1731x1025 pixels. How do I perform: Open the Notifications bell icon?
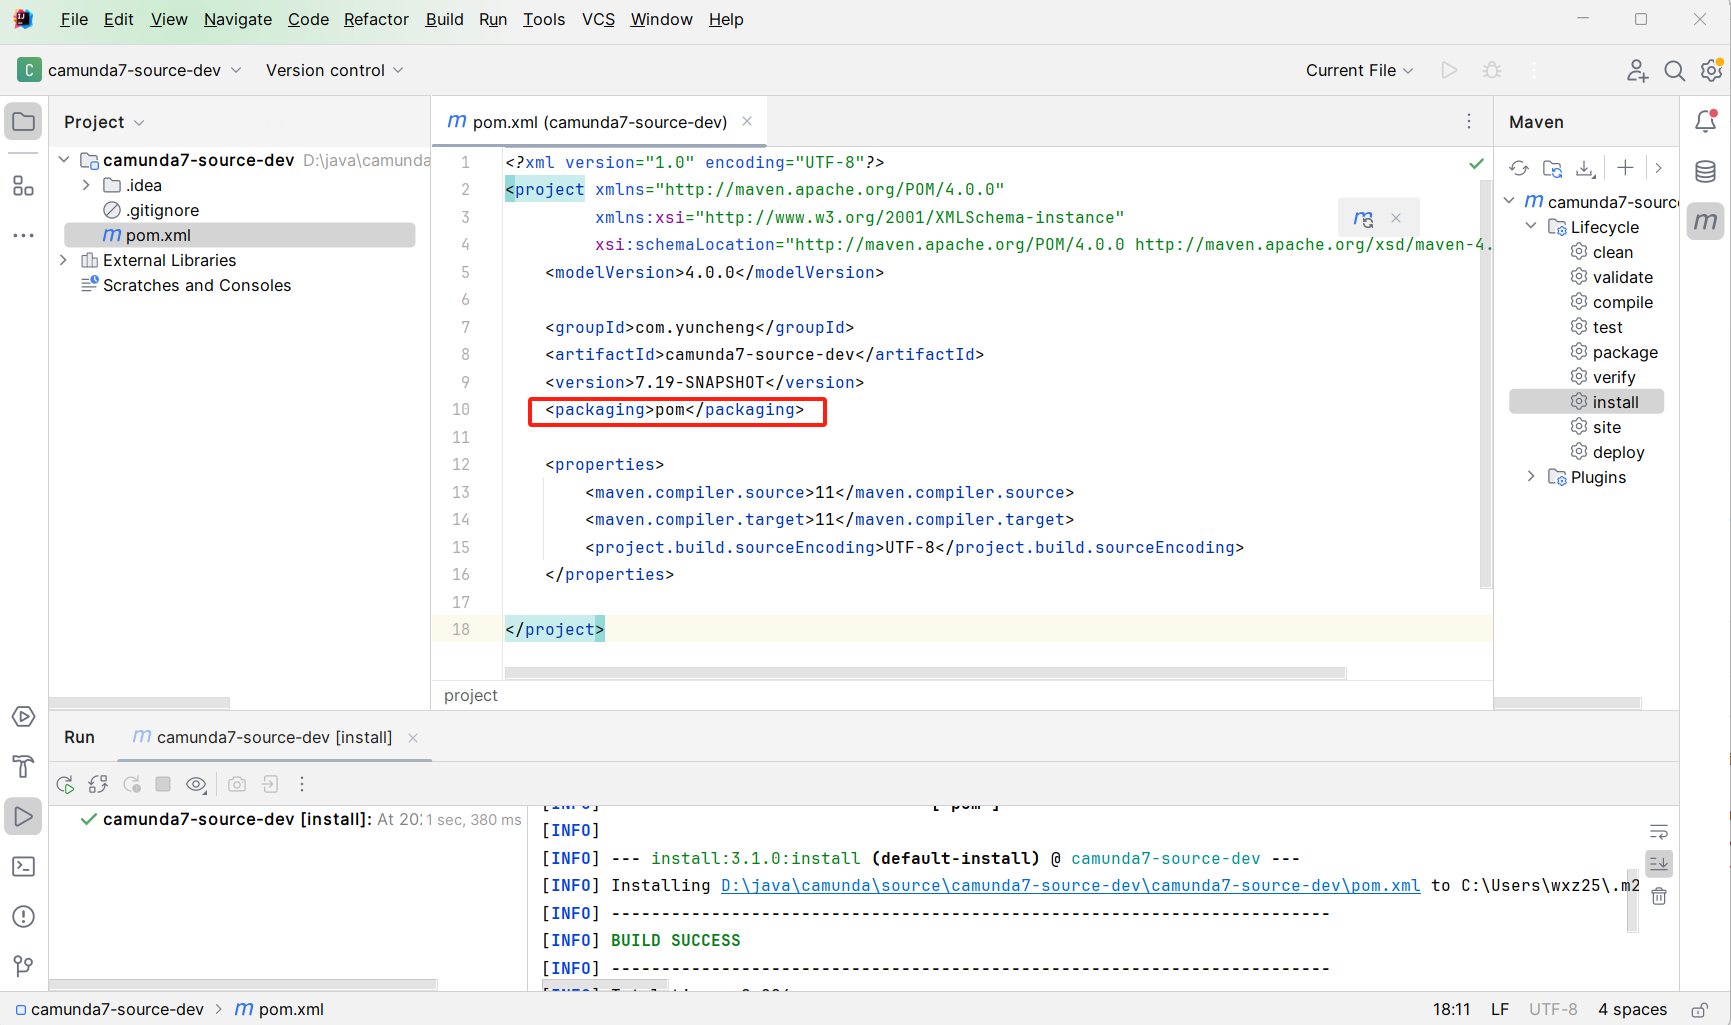(x=1706, y=122)
